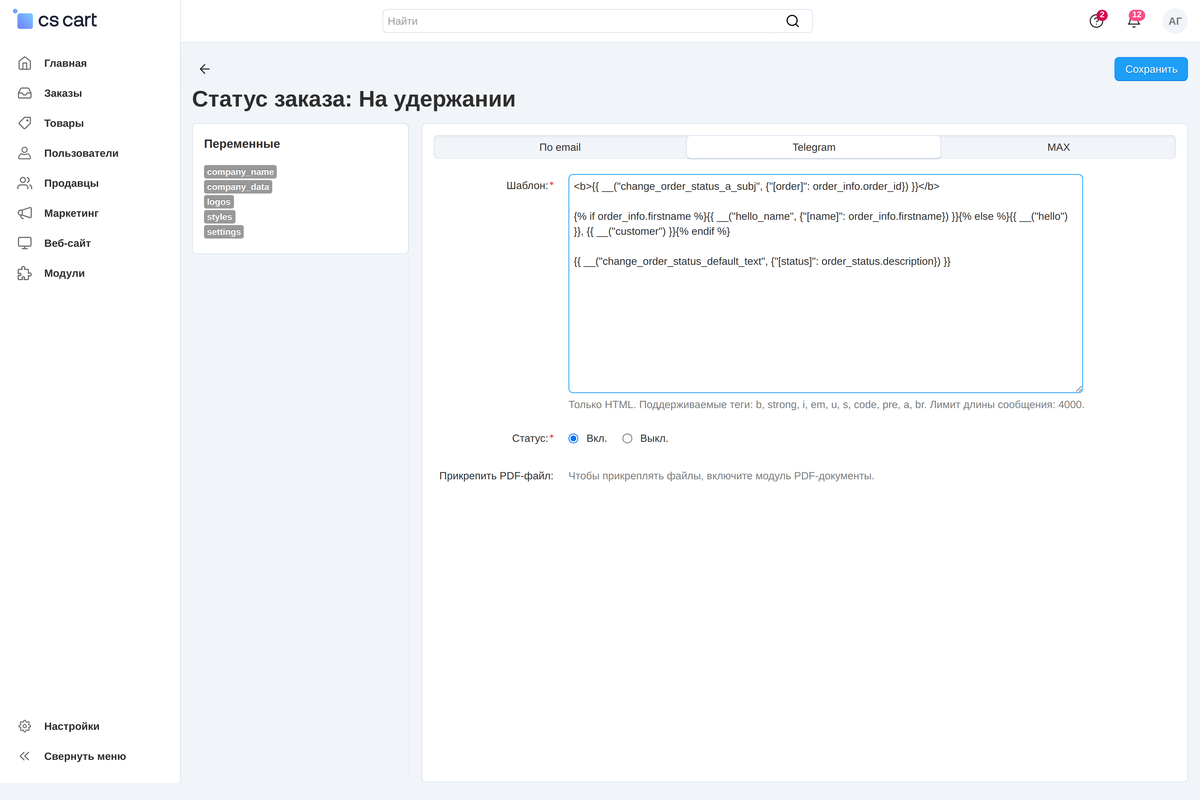
Task: Open the Товары menu item
Action: coord(64,123)
